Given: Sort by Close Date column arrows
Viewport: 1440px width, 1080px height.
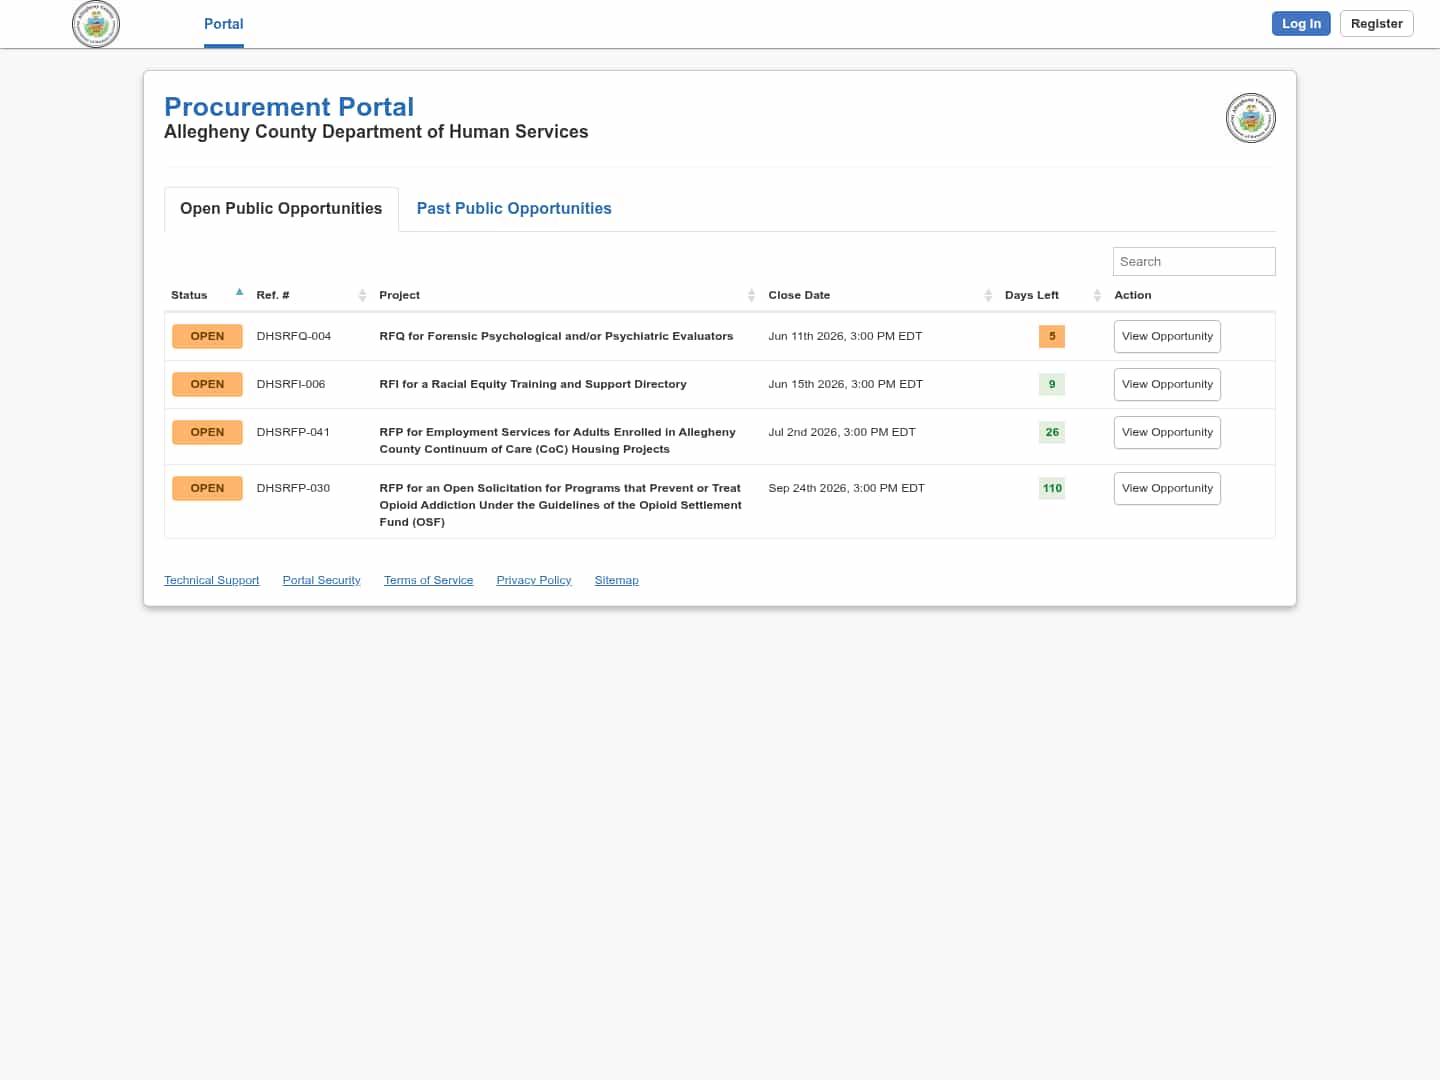Looking at the screenshot, I should [988, 295].
